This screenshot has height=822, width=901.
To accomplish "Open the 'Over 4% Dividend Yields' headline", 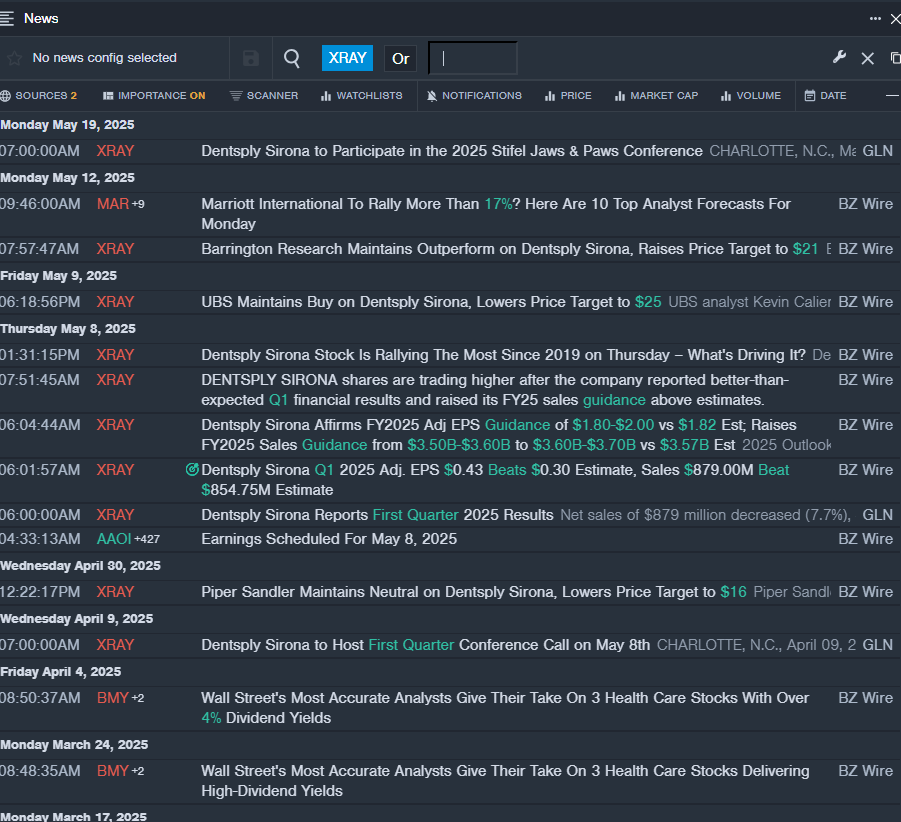I will click(x=505, y=708).
